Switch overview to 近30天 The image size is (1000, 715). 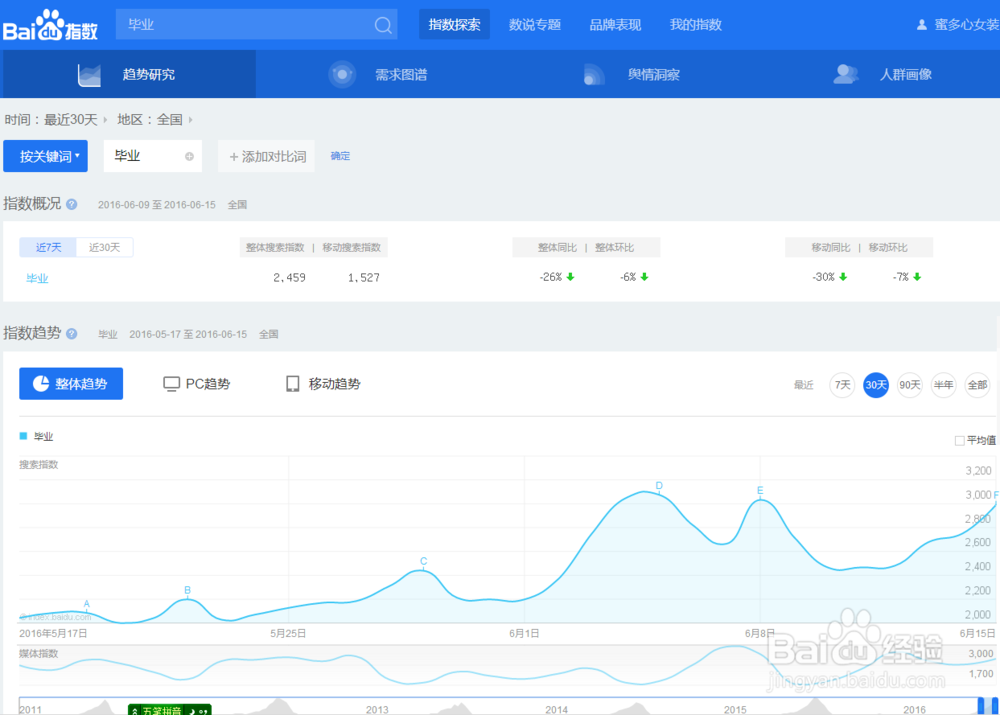pyautogui.click(x=105, y=247)
